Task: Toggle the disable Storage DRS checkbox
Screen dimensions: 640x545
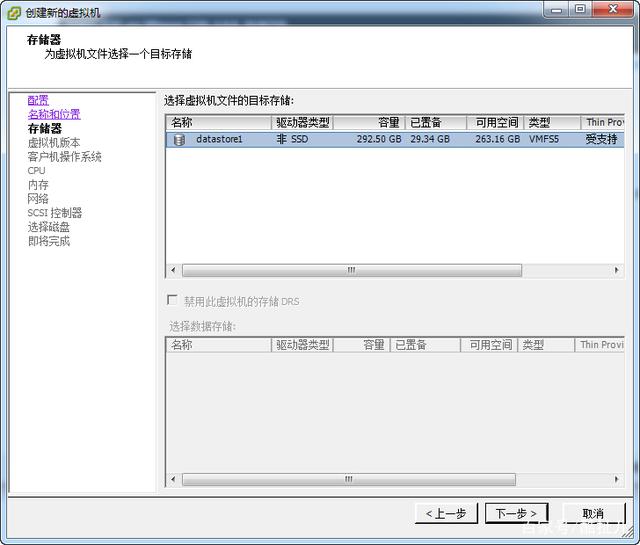Action: (172, 300)
